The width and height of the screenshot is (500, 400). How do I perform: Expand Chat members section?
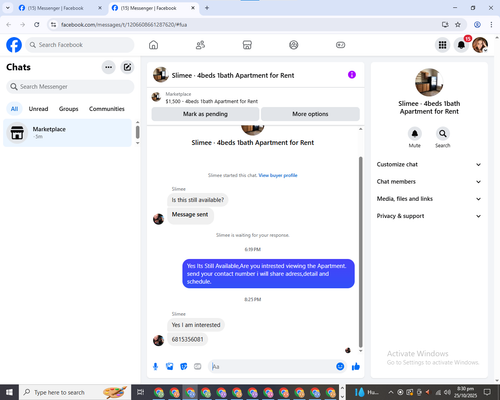tap(429, 182)
